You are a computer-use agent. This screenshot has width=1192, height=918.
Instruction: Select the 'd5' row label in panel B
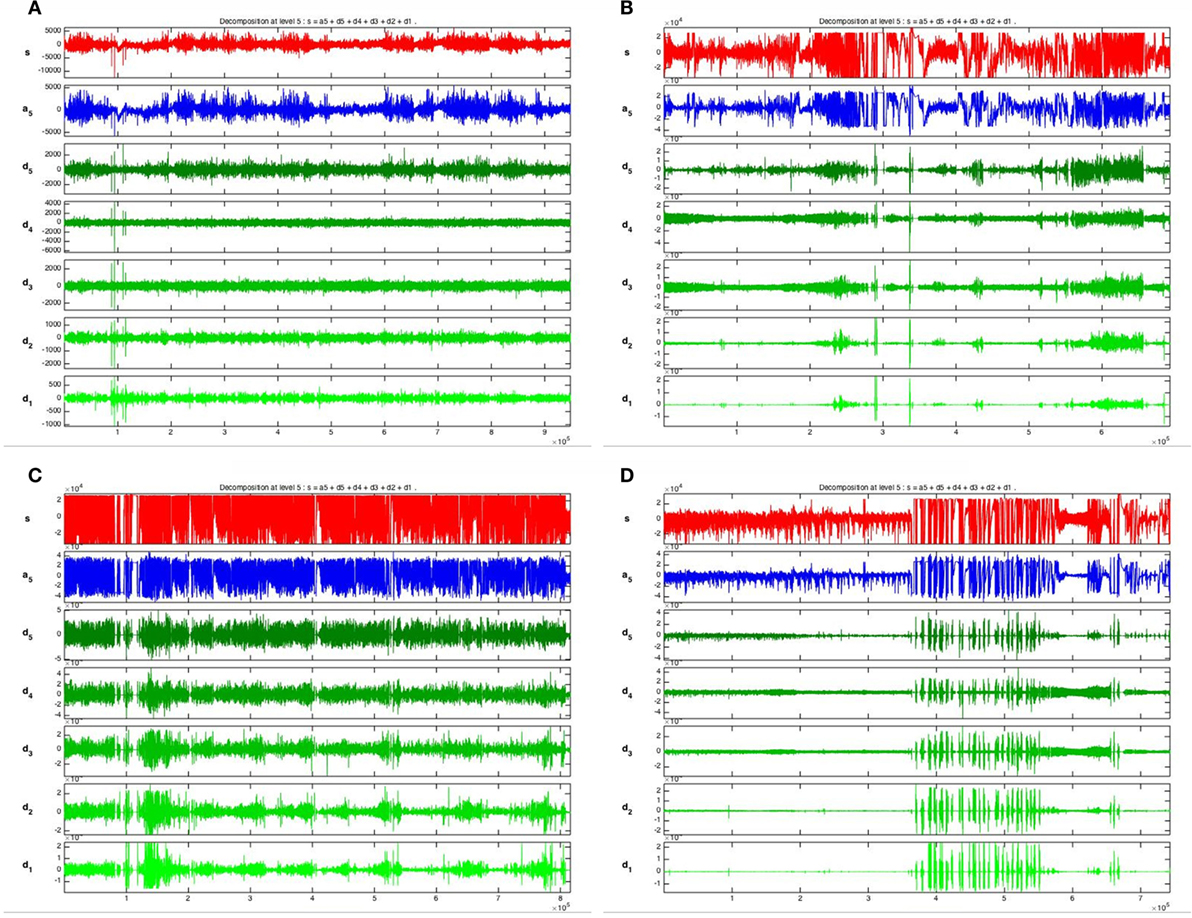pos(626,169)
